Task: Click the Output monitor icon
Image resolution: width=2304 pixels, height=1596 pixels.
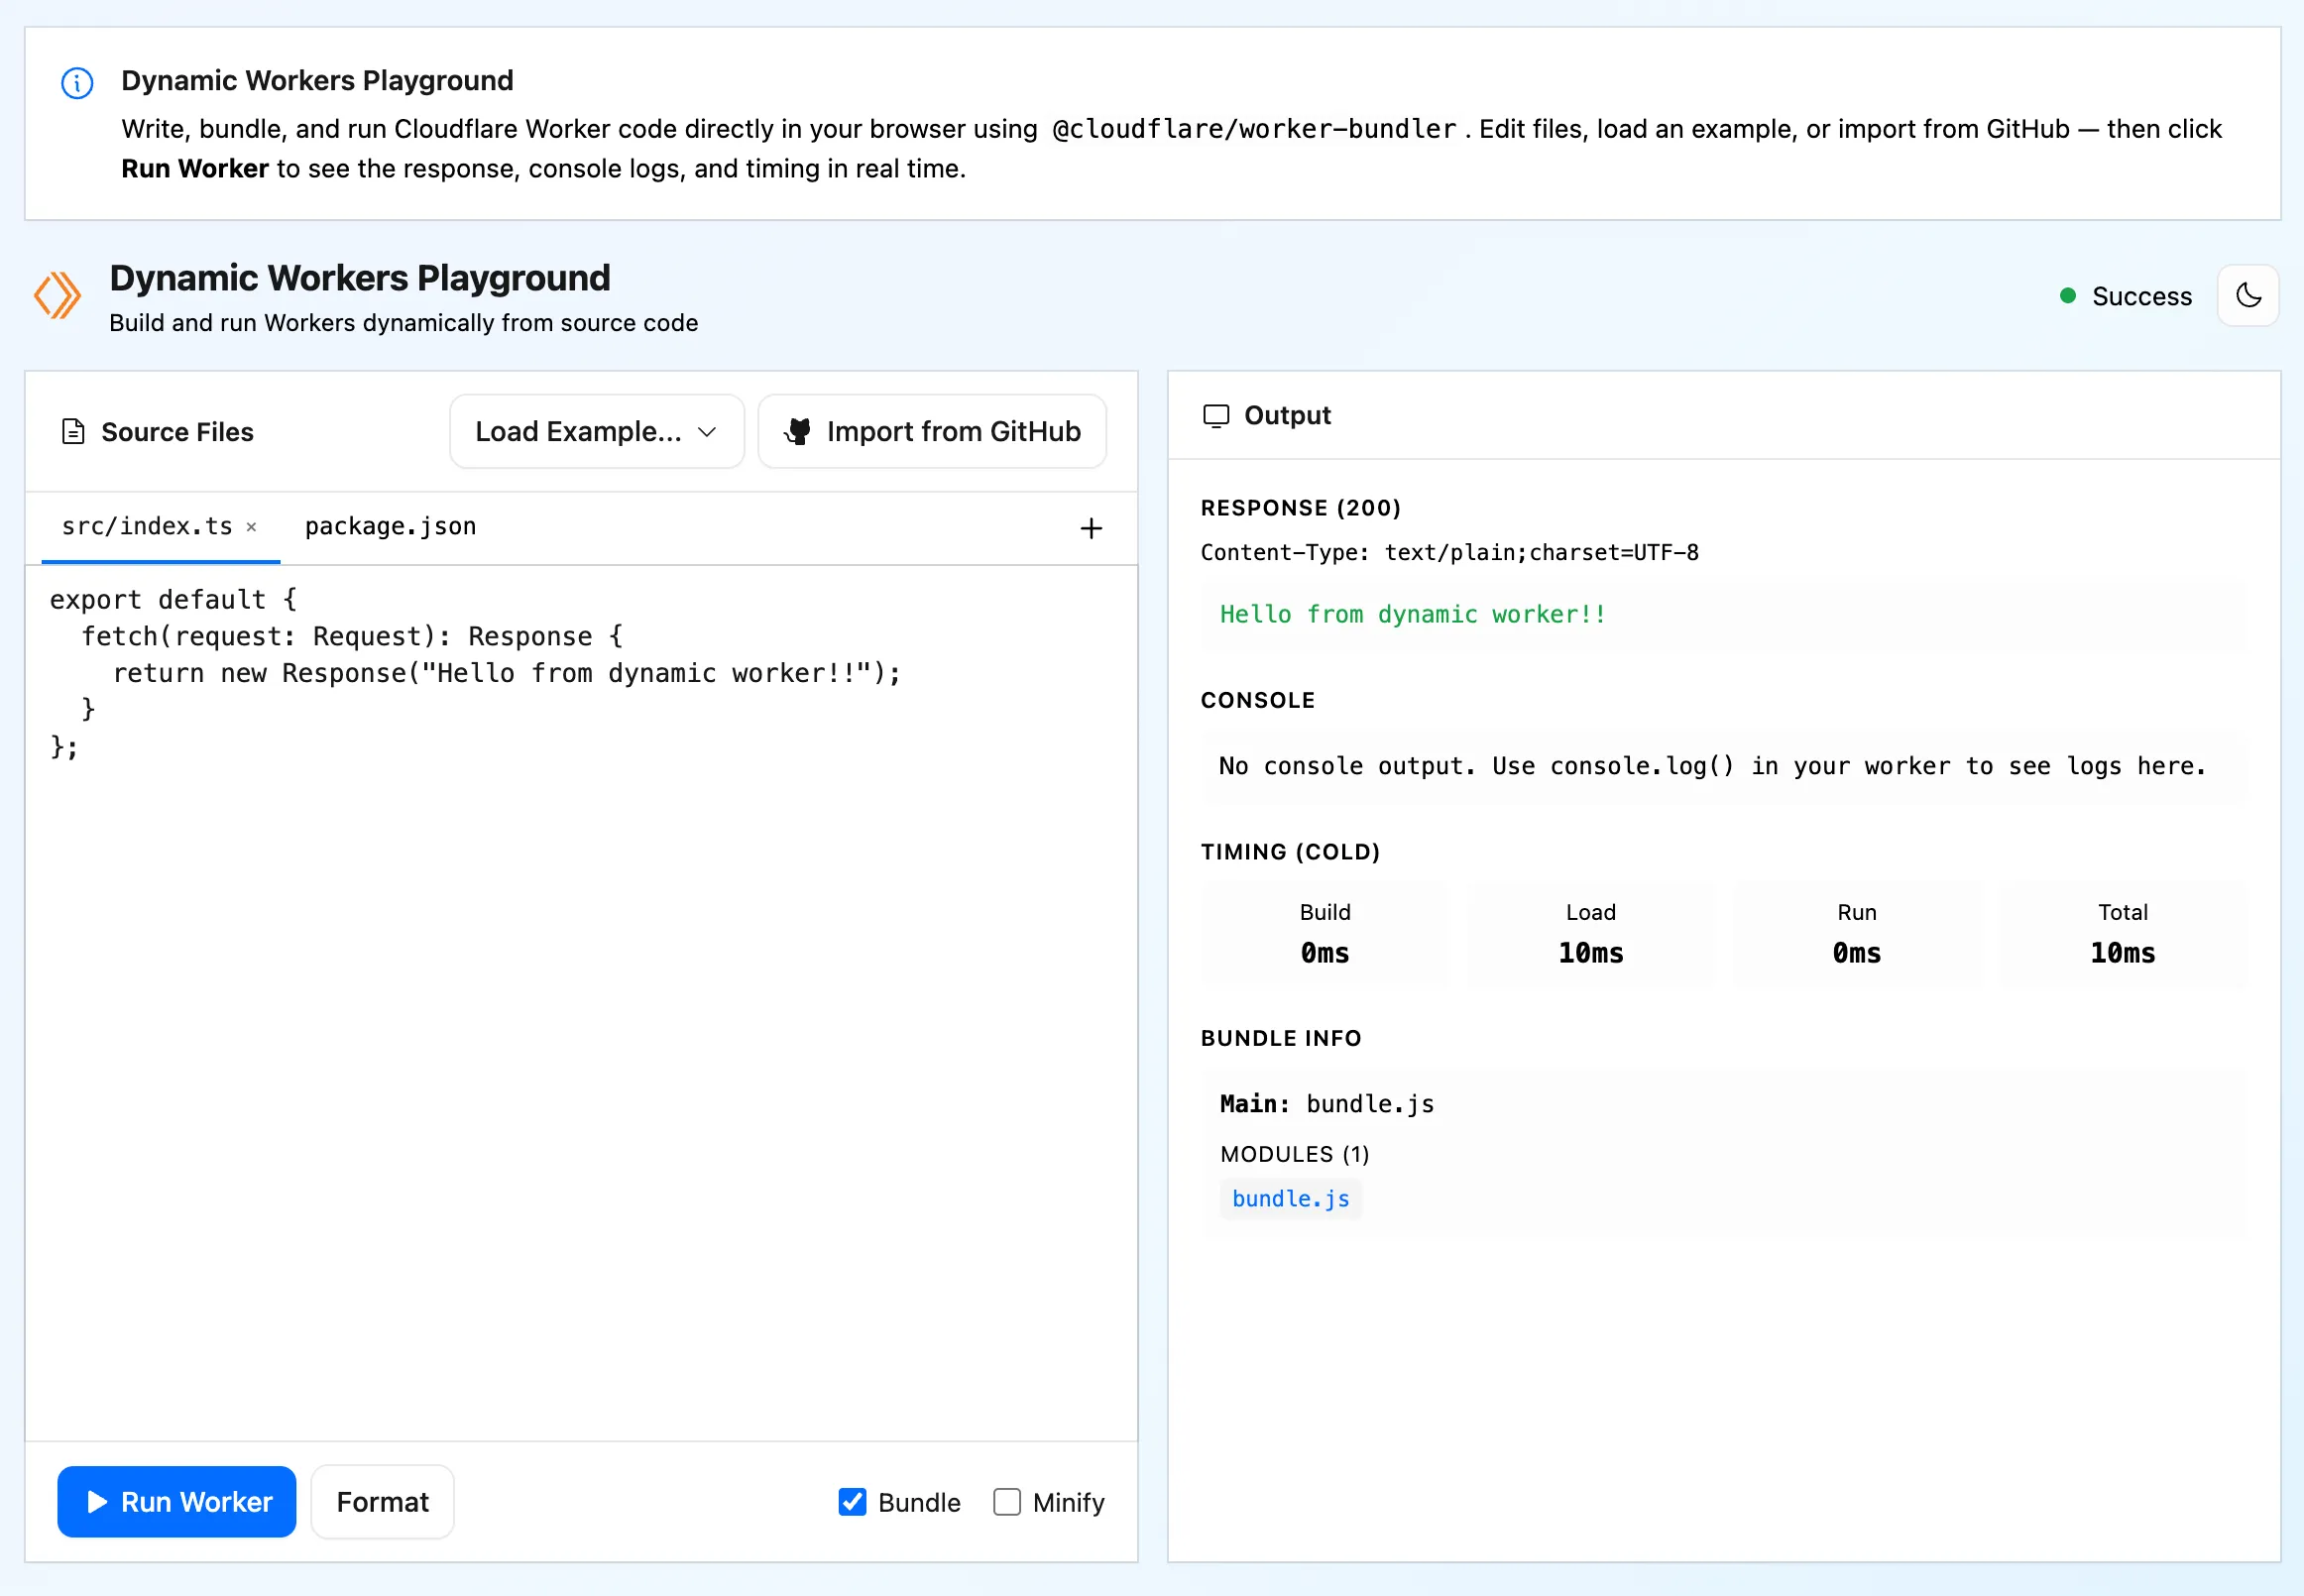Action: 1216,416
